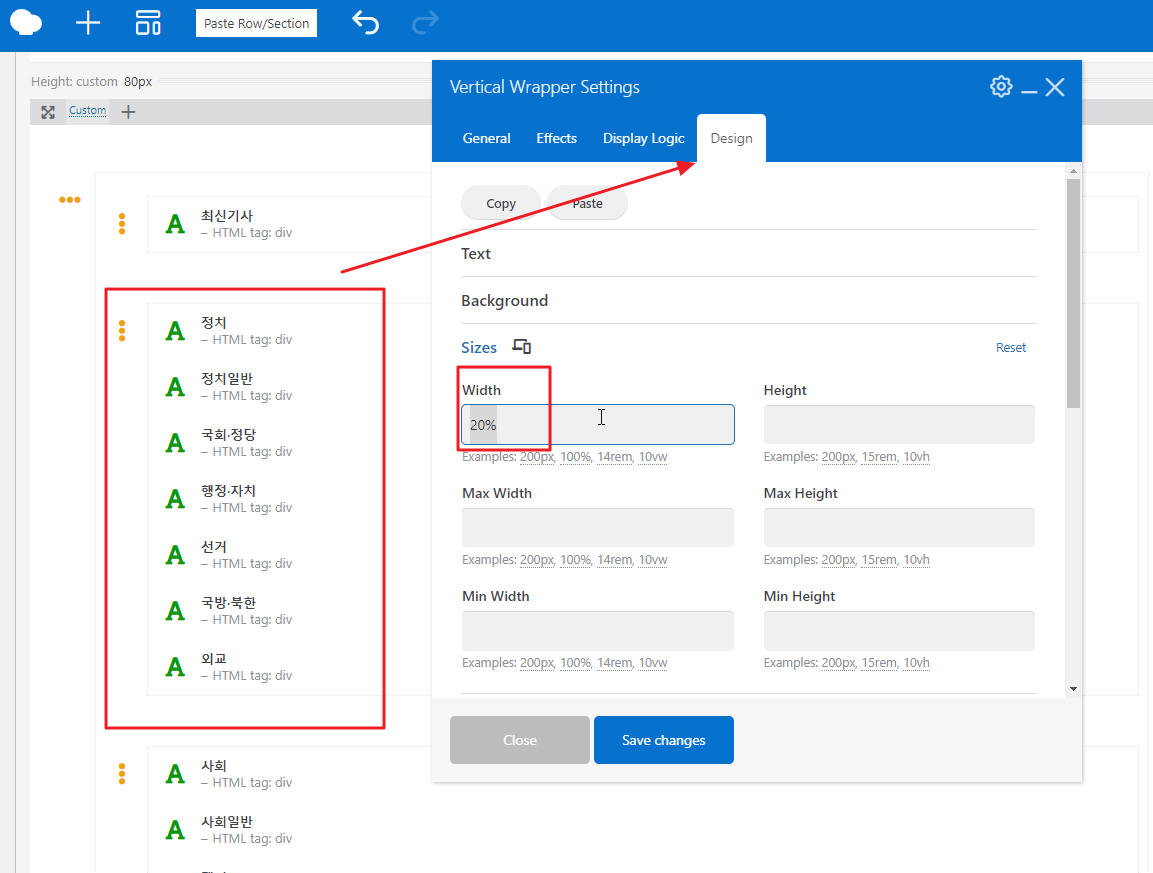This screenshot has width=1153, height=873.
Task: Select the 정치 text element icon
Action: click(175, 331)
